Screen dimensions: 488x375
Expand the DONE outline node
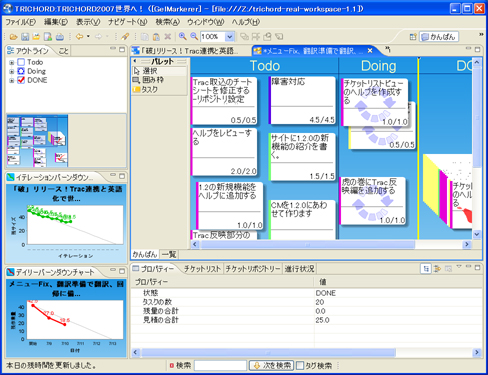click(x=12, y=80)
